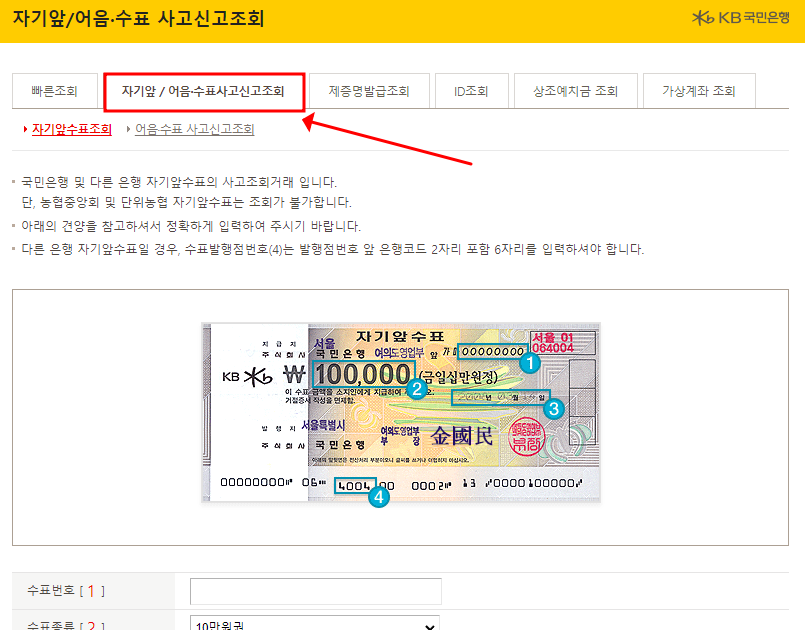Click the 자기앞/어음·수표 사고신고조회 page title
This screenshot has height=630, width=805.
tap(138, 18)
